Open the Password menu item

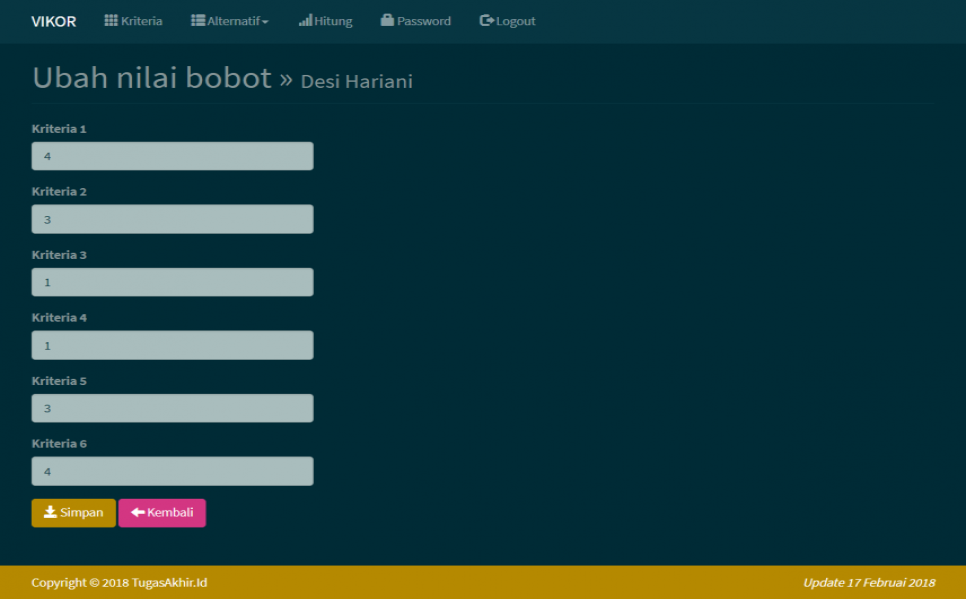point(416,20)
